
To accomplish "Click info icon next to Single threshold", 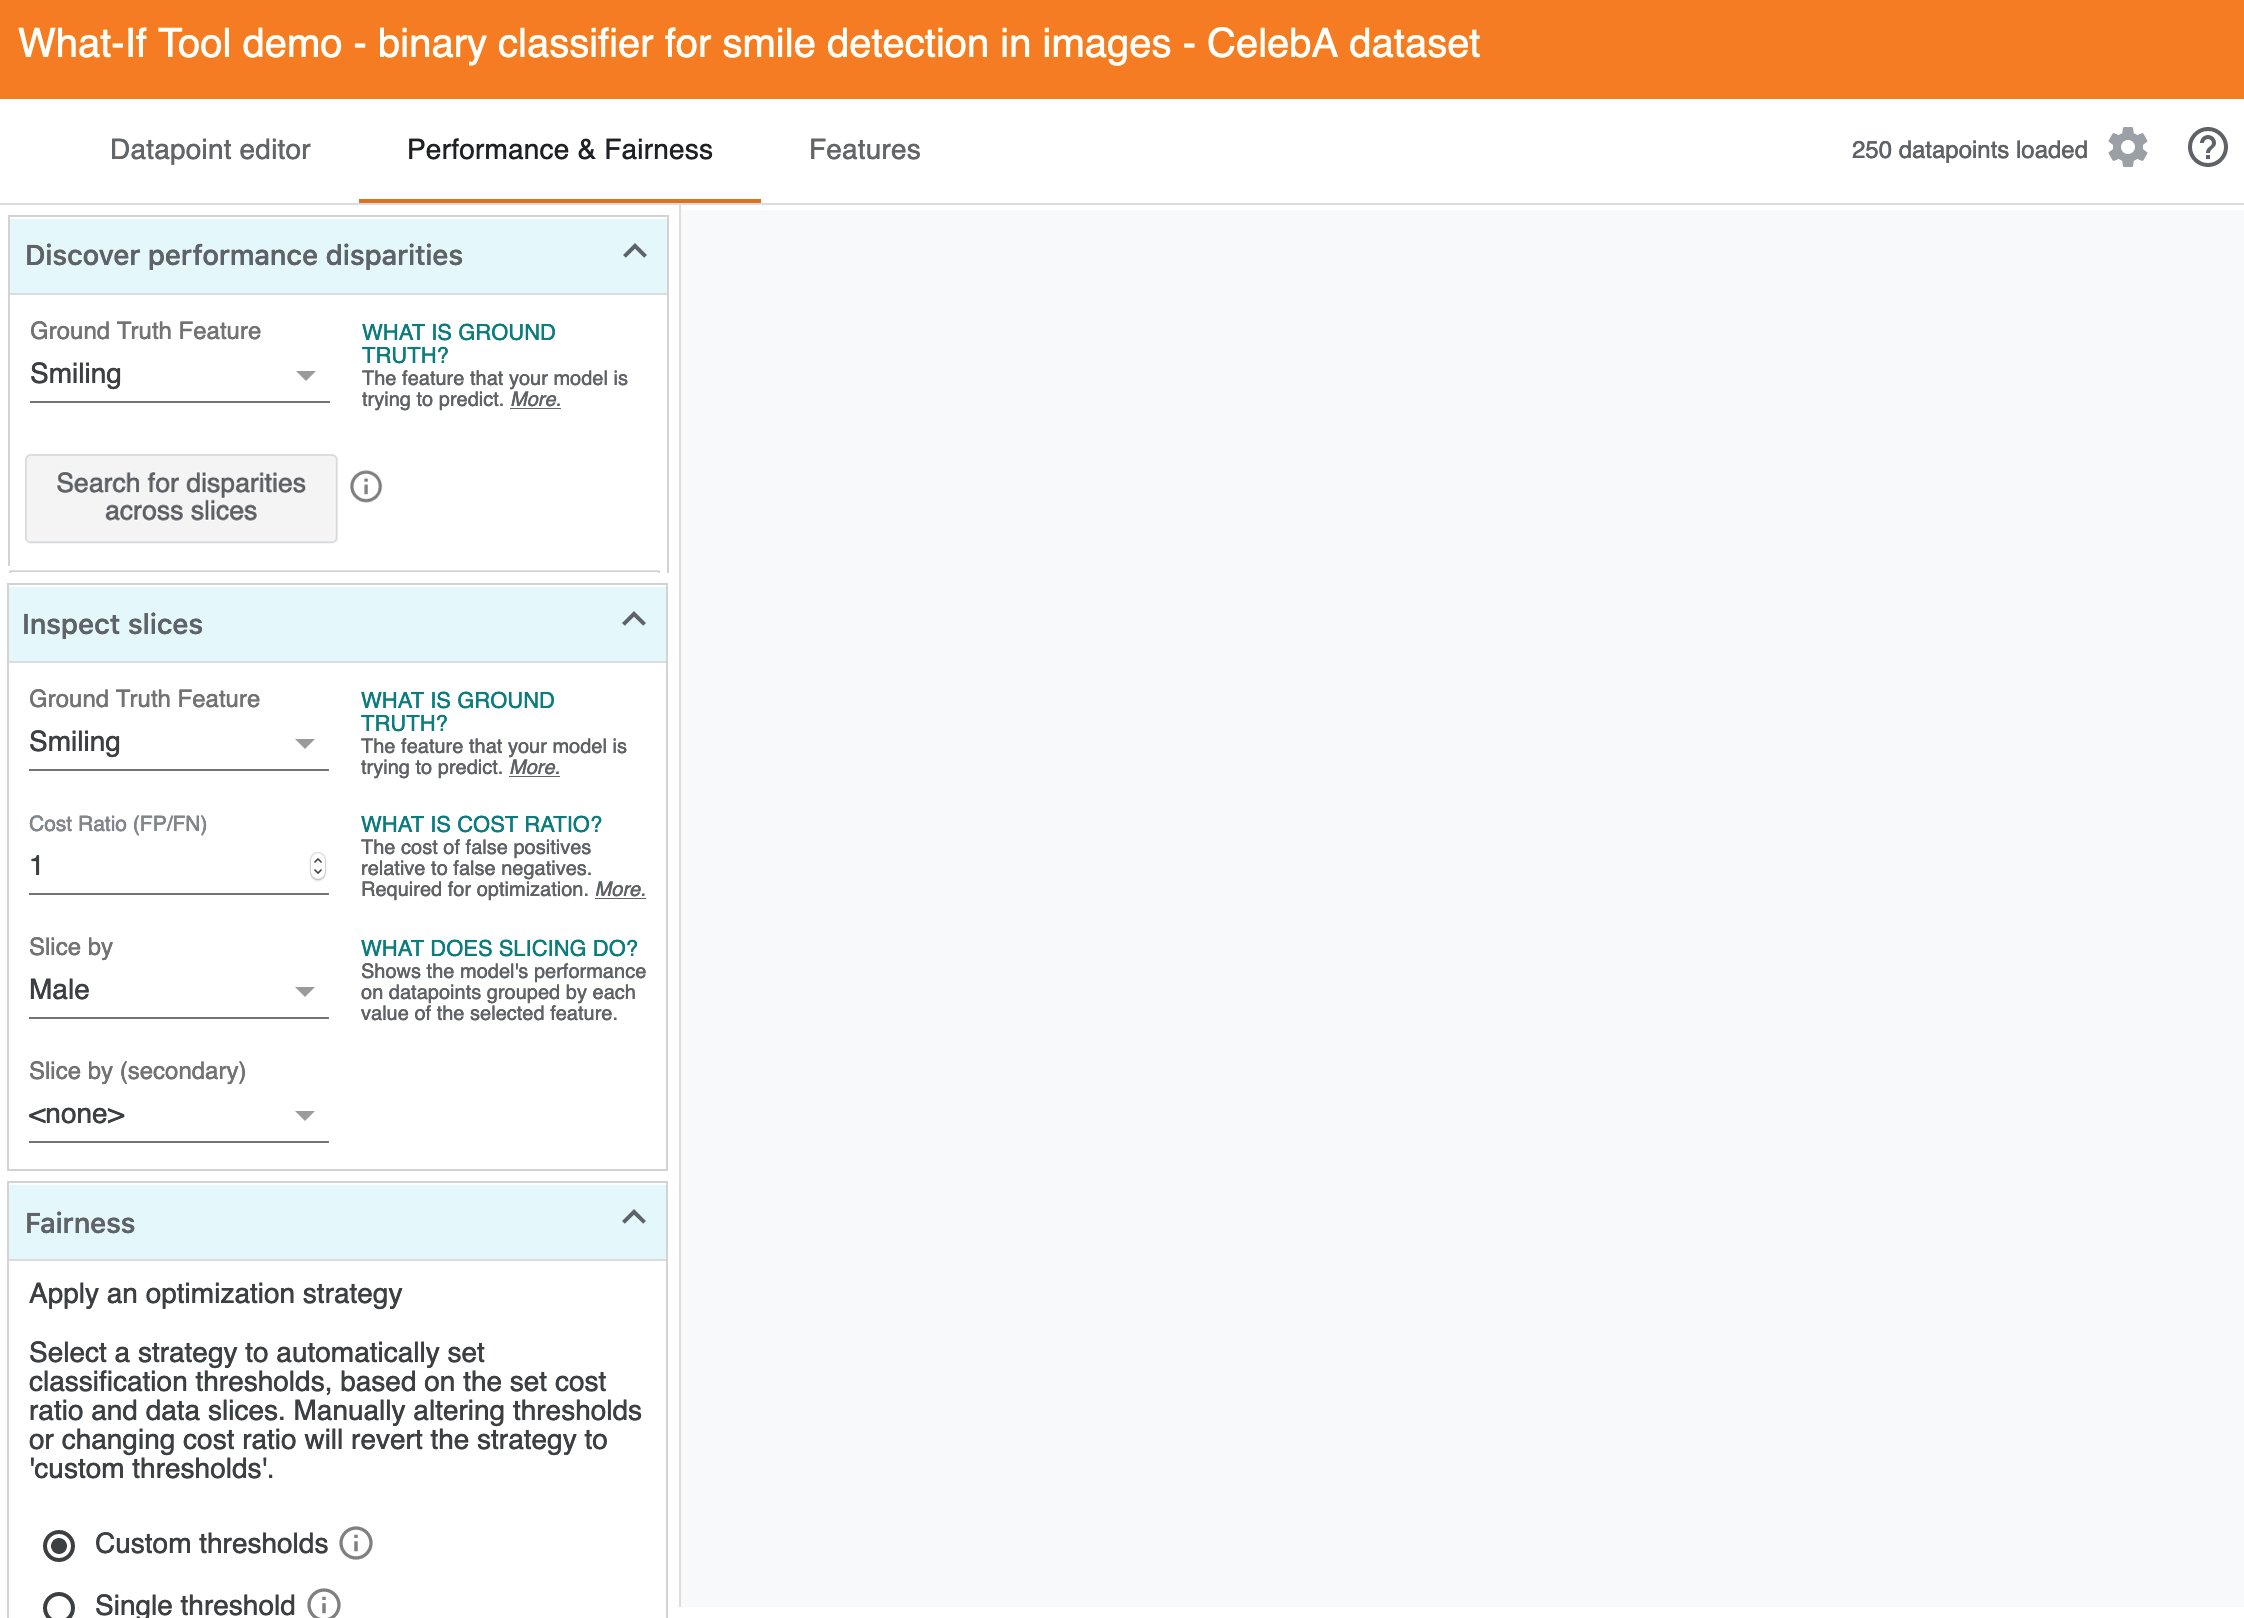I will (x=324, y=1603).
